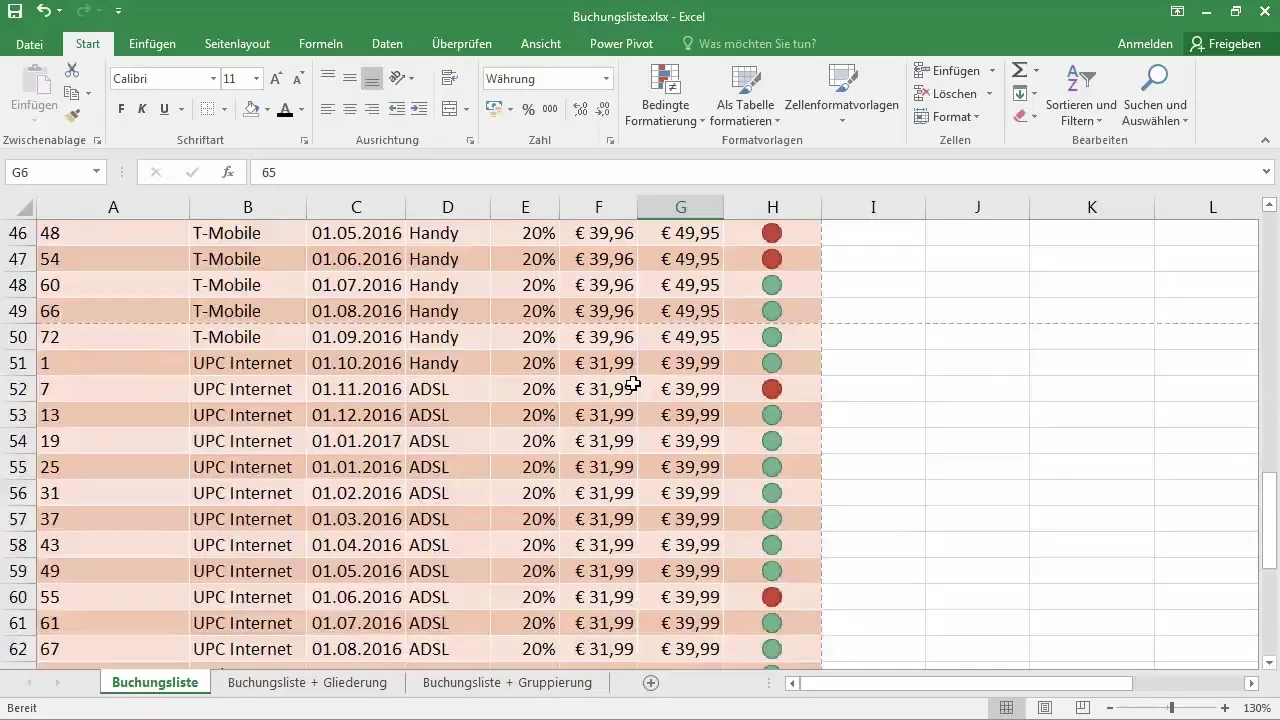Open the font size 11 dropdown
The image size is (1280, 720).
pyautogui.click(x=257, y=79)
